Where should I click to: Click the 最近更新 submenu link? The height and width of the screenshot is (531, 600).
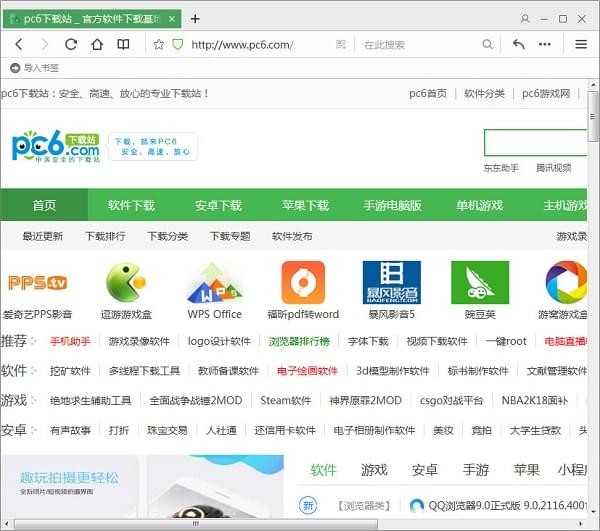tap(42, 236)
